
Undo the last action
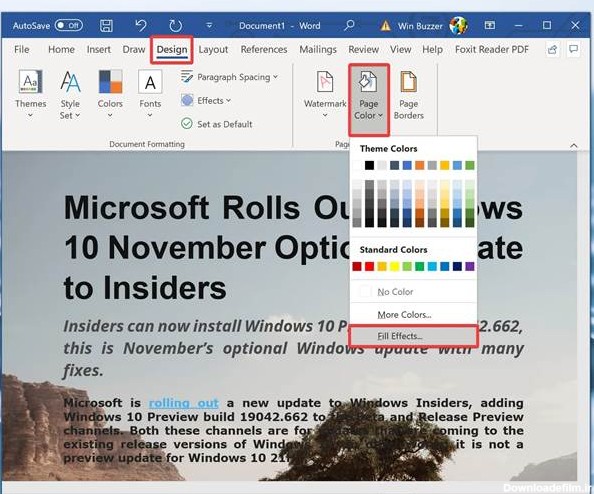141,26
